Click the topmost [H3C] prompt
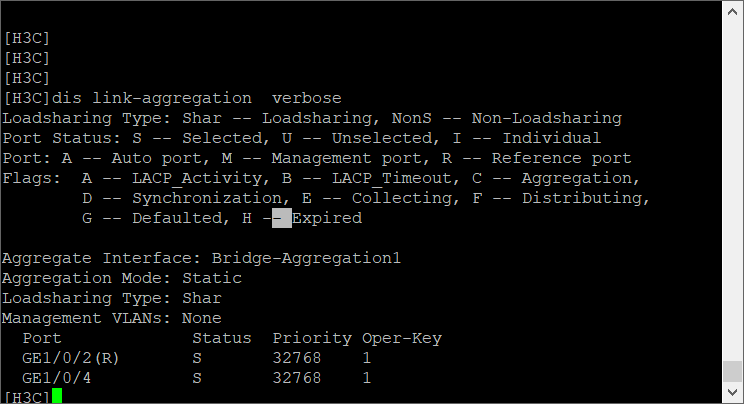The height and width of the screenshot is (404, 744). (26, 38)
